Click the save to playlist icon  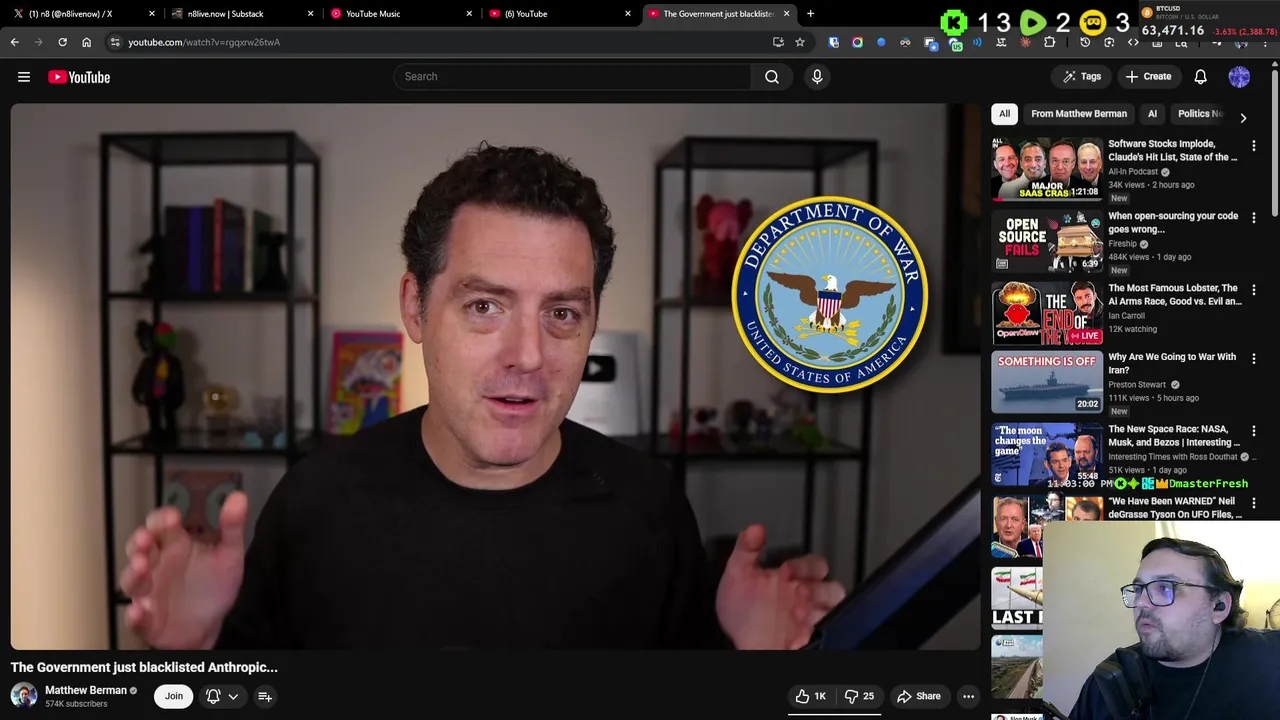[265, 696]
